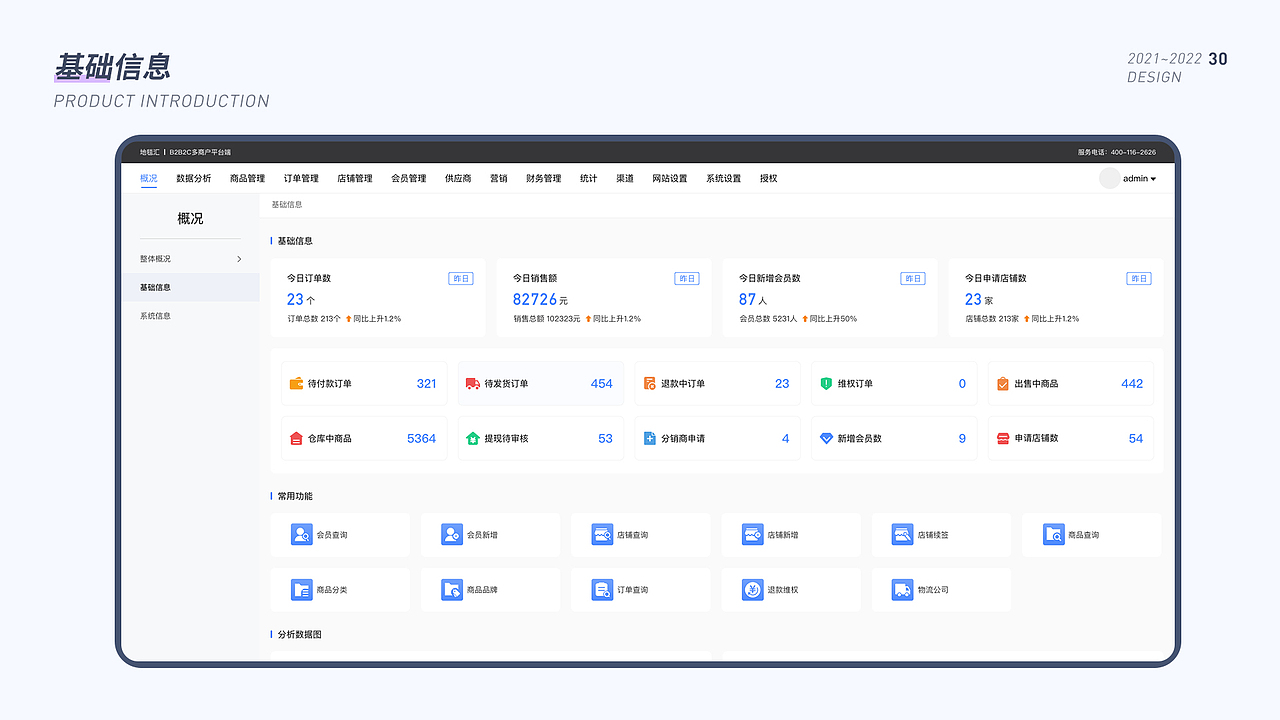Open the 会员管理 top menu
Image resolution: width=1280 pixels, height=720 pixels.
click(x=409, y=179)
